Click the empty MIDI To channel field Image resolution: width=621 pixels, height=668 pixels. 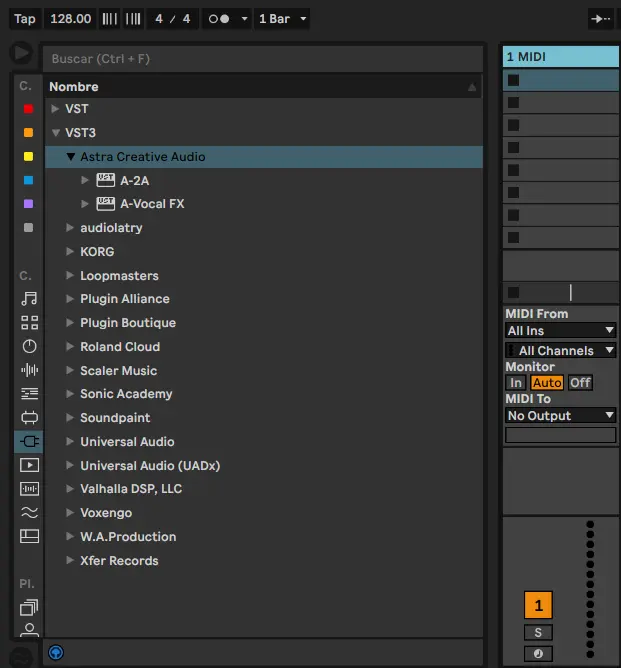click(561, 435)
